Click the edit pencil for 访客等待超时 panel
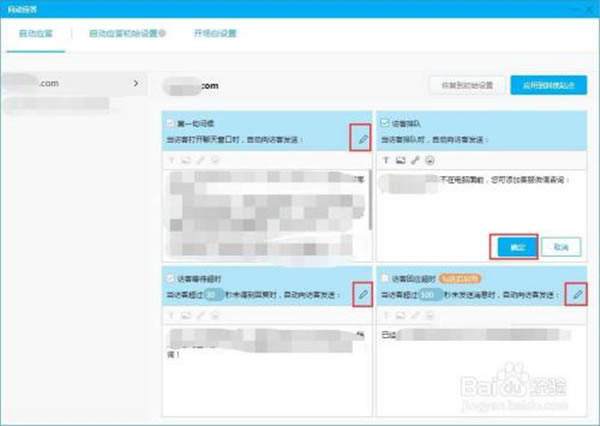This screenshot has height=426, width=600. pos(362,294)
